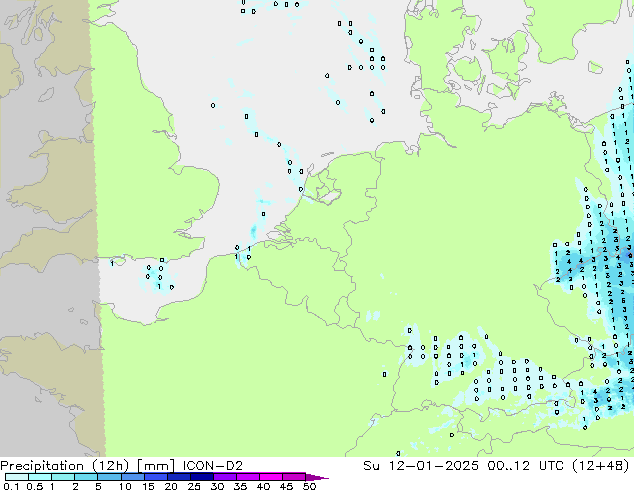Click the 40–45 mm magenta legend swatch
634x490 pixels.
point(271,477)
